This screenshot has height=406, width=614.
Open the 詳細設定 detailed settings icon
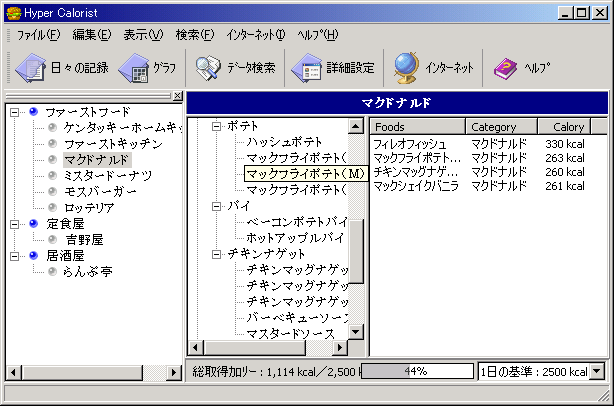pyautogui.click(x=307, y=68)
